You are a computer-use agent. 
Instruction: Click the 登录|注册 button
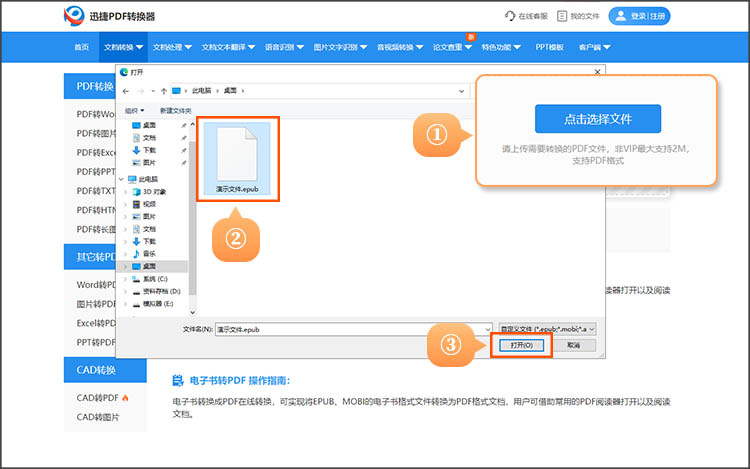tap(639, 16)
